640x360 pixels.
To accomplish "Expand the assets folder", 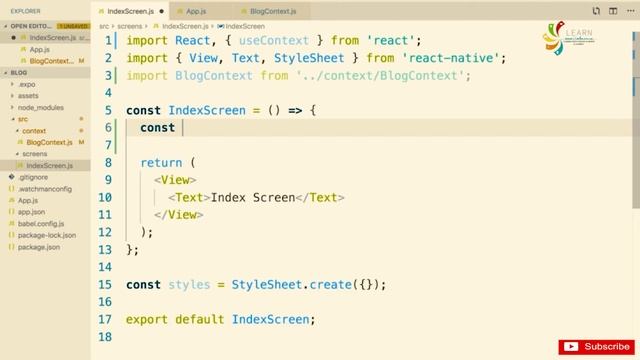I will [28, 96].
